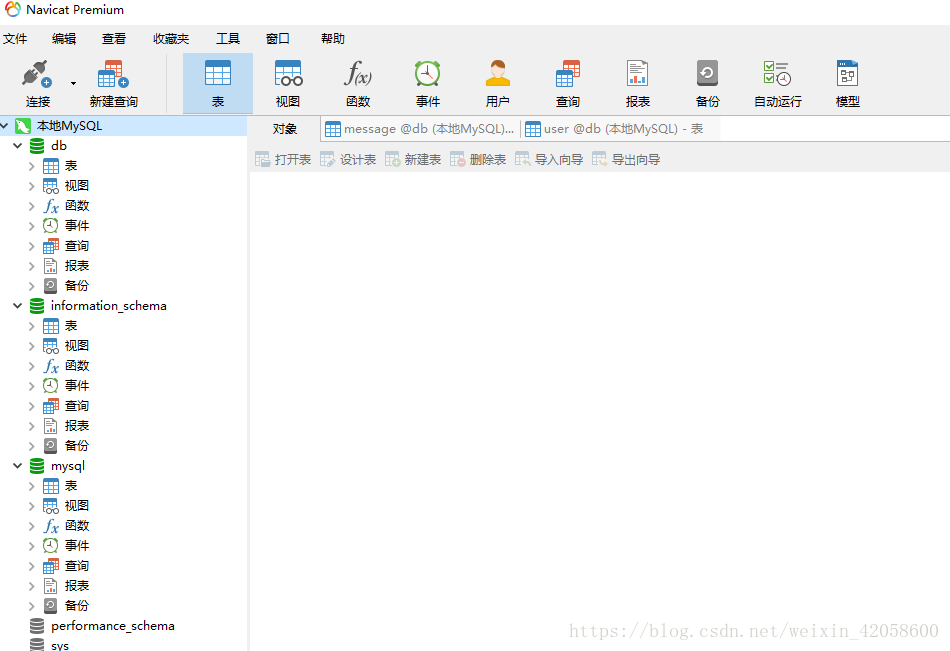Select the information_schema database icon
Image resolution: width=950 pixels, height=651 pixels.
pos(37,306)
